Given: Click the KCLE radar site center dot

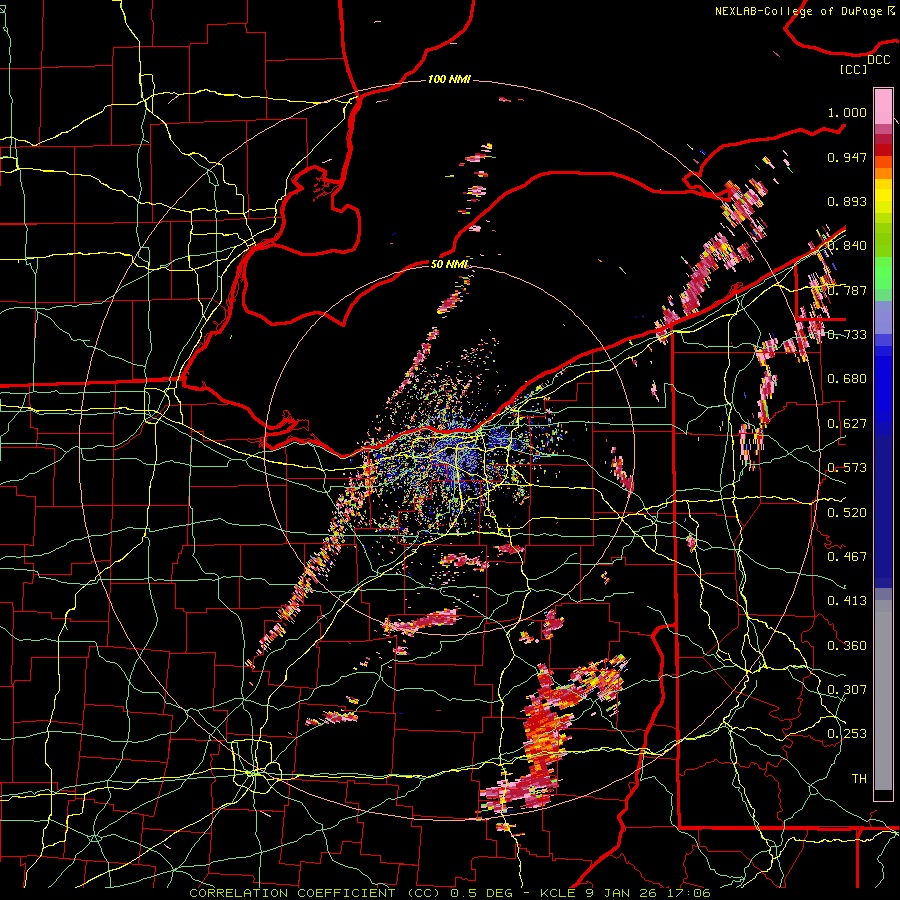Looking at the screenshot, I should click(448, 453).
